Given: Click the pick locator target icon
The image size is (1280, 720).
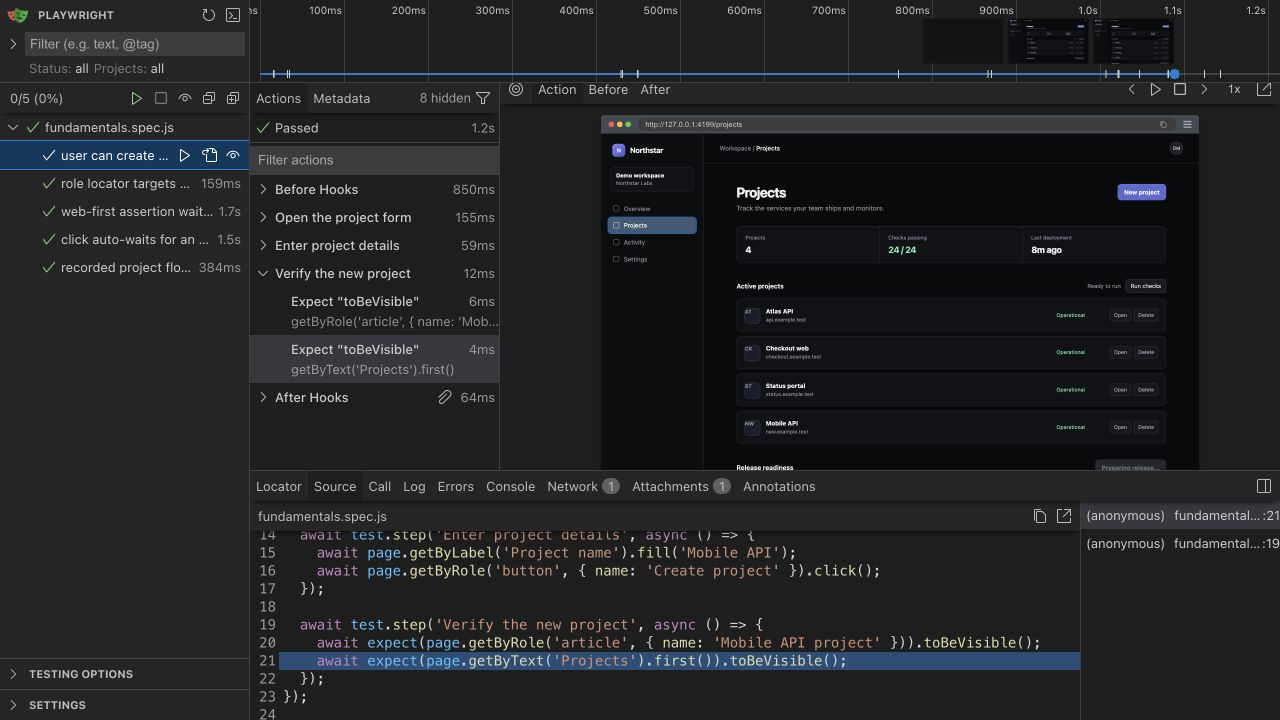Looking at the screenshot, I should point(516,89).
